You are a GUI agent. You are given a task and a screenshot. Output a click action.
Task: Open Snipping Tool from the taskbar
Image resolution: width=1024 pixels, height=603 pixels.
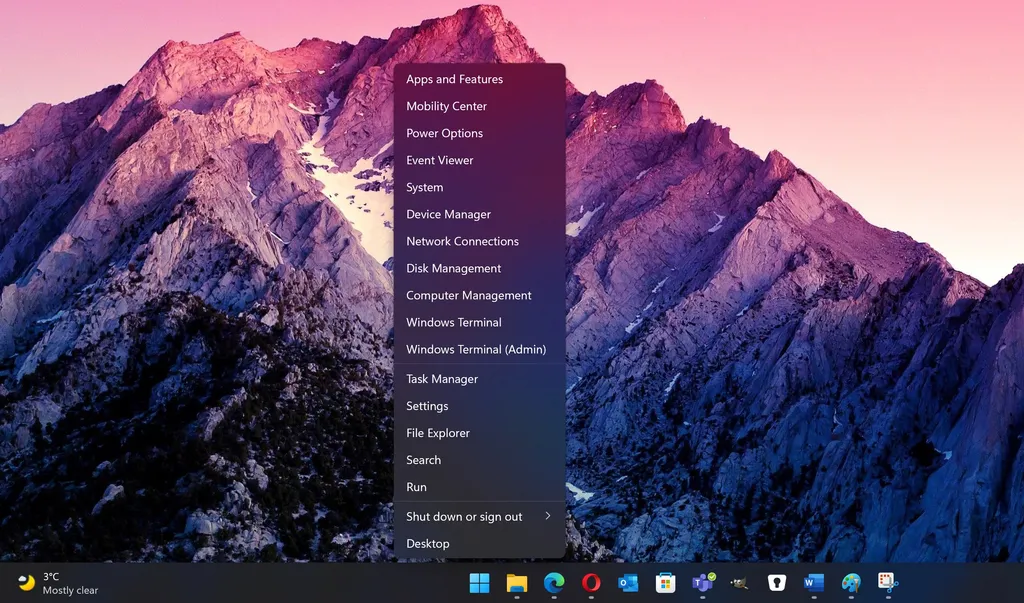(x=888, y=583)
